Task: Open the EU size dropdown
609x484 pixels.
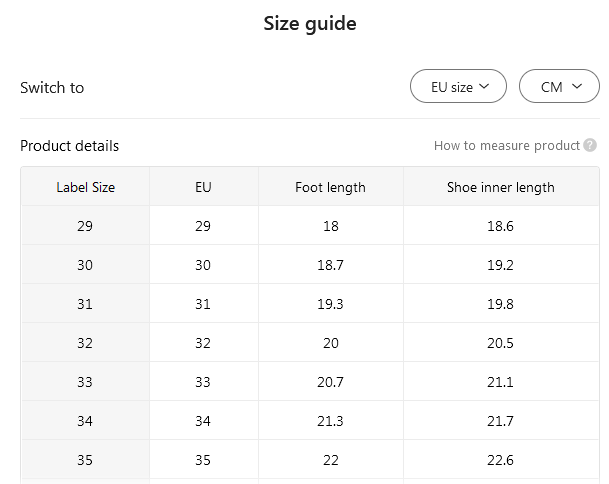Action: (458, 87)
